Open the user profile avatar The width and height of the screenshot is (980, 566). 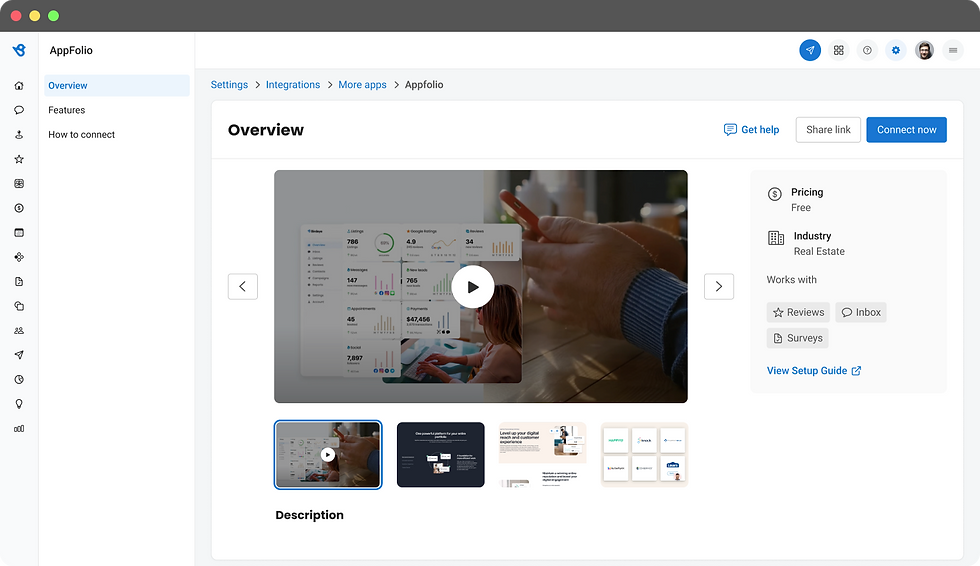click(x=924, y=50)
